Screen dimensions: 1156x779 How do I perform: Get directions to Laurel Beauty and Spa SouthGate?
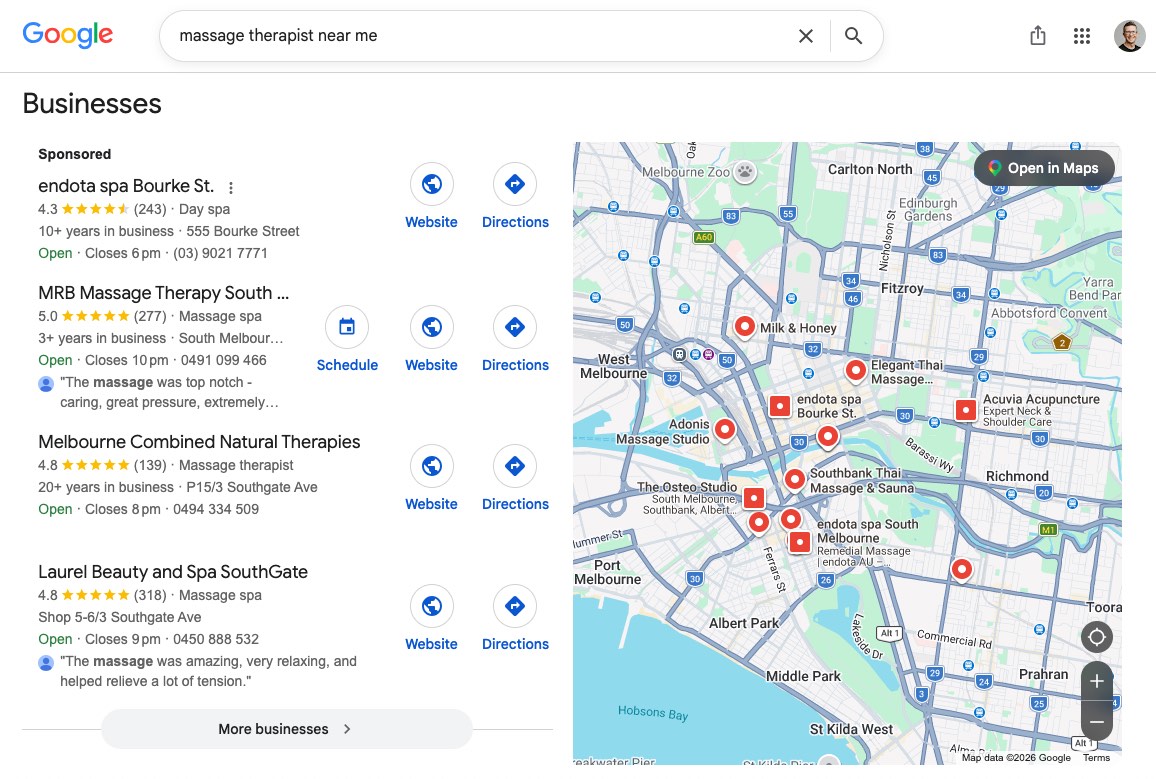[515, 619]
